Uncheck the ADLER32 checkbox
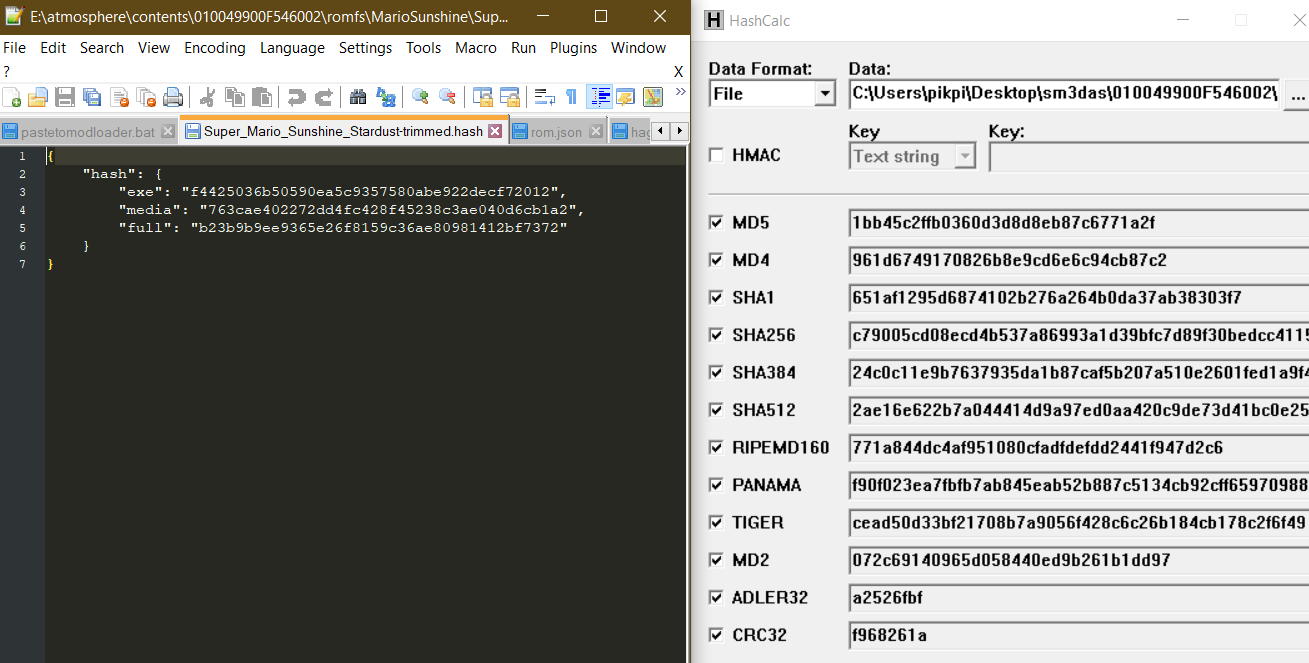This screenshot has height=663, width=1309. click(716, 597)
